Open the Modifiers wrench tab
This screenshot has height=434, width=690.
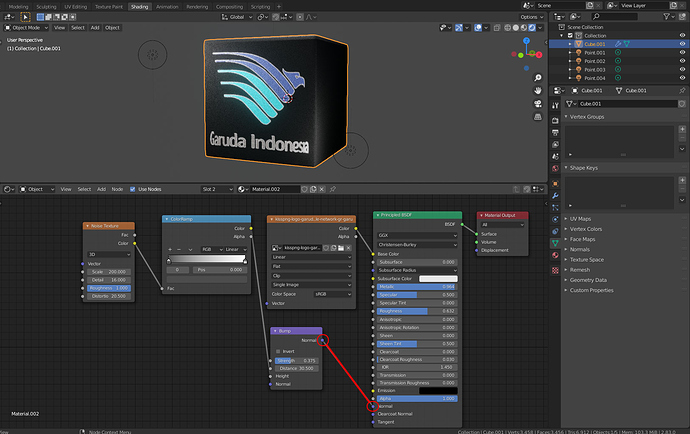[x=555, y=195]
